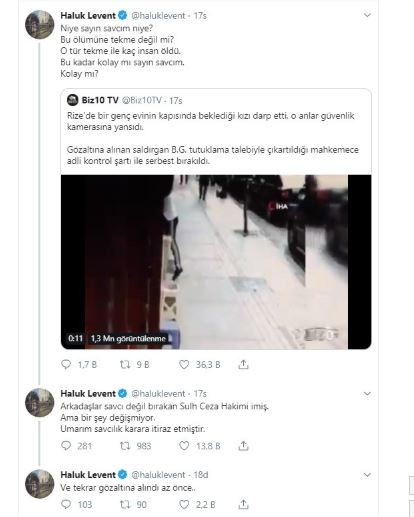Like the last tweet with 2,2 B likes

click(x=184, y=504)
